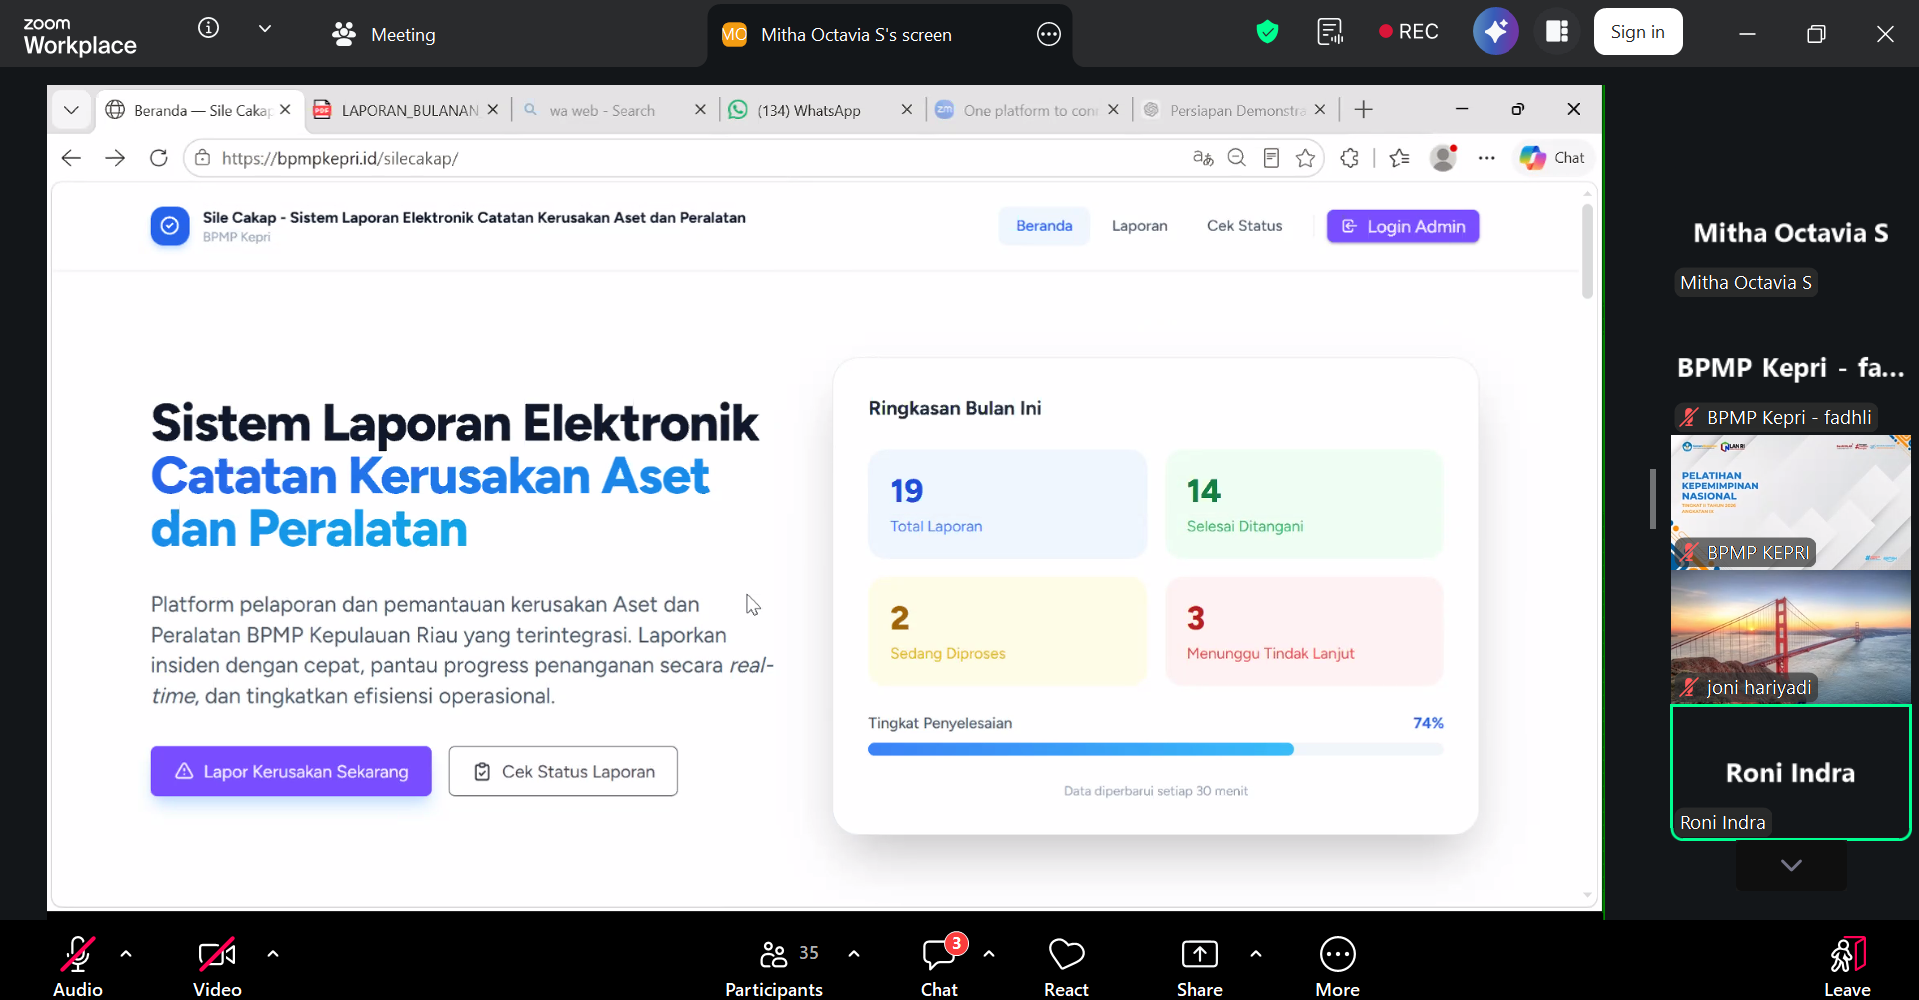
Task: Open the meeting notes icon
Action: (x=1330, y=32)
